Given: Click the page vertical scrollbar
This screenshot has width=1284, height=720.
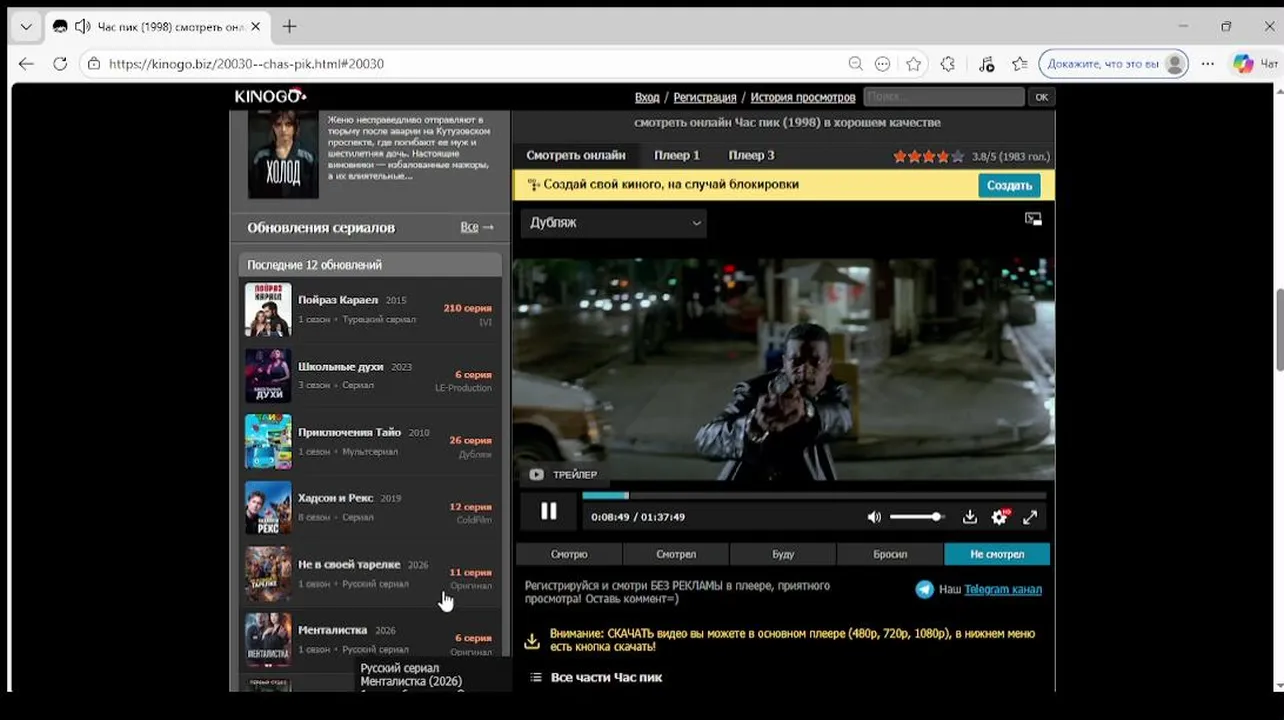Looking at the screenshot, I should tap(1279, 330).
